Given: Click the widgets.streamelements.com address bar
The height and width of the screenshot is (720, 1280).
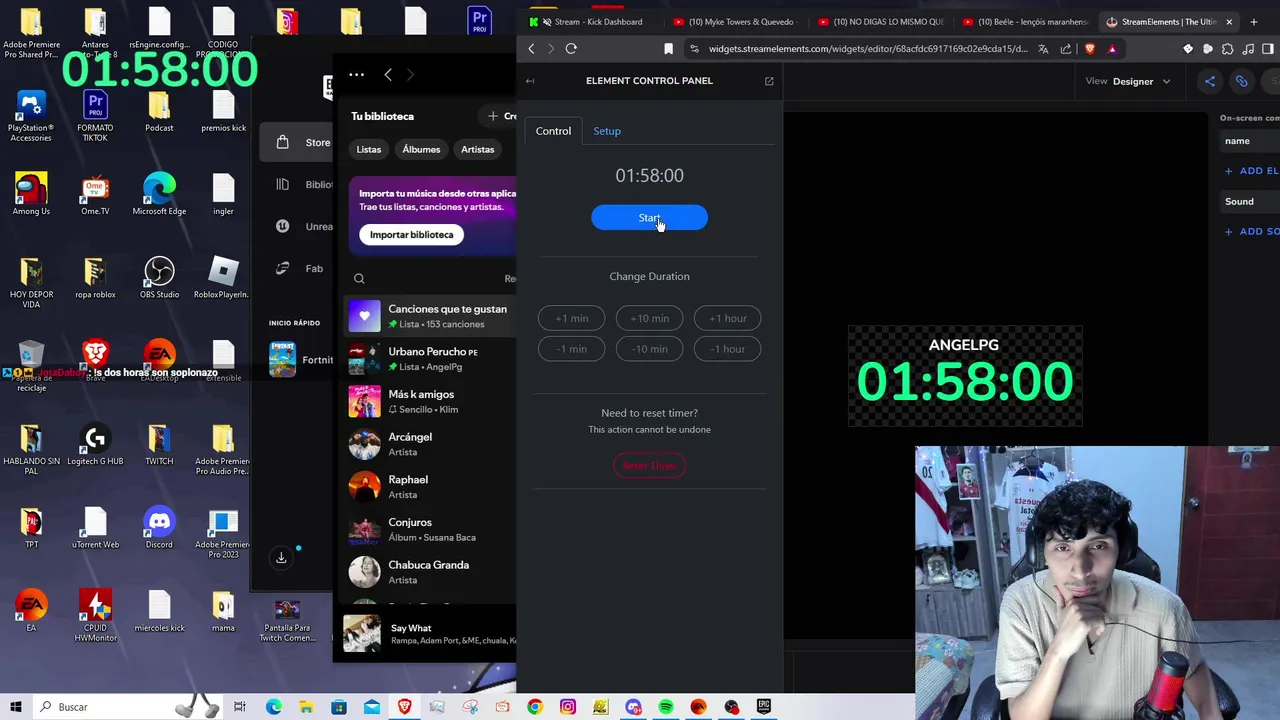Looking at the screenshot, I should click(867, 49).
